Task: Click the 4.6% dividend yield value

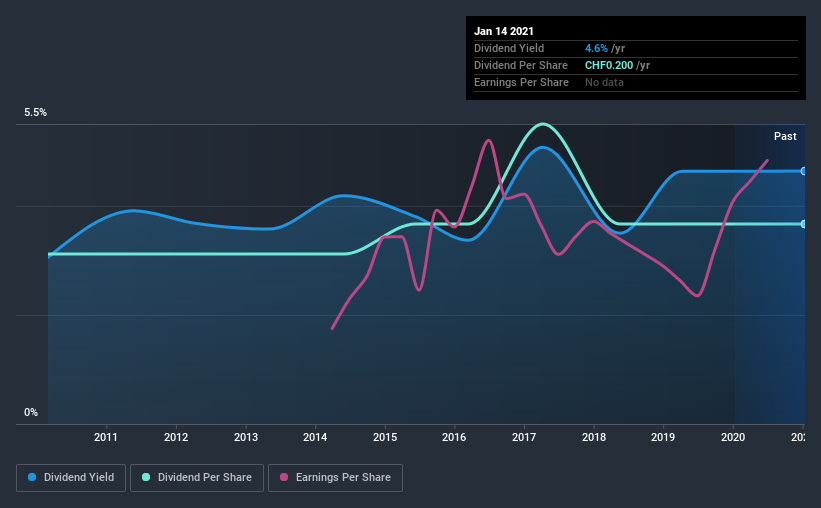Action: click(596, 48)
